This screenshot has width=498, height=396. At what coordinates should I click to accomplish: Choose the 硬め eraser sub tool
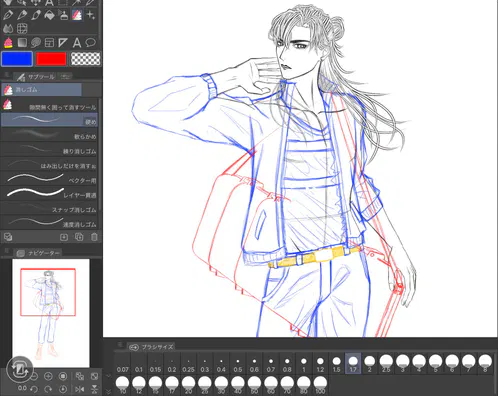[x=49, y=120]
